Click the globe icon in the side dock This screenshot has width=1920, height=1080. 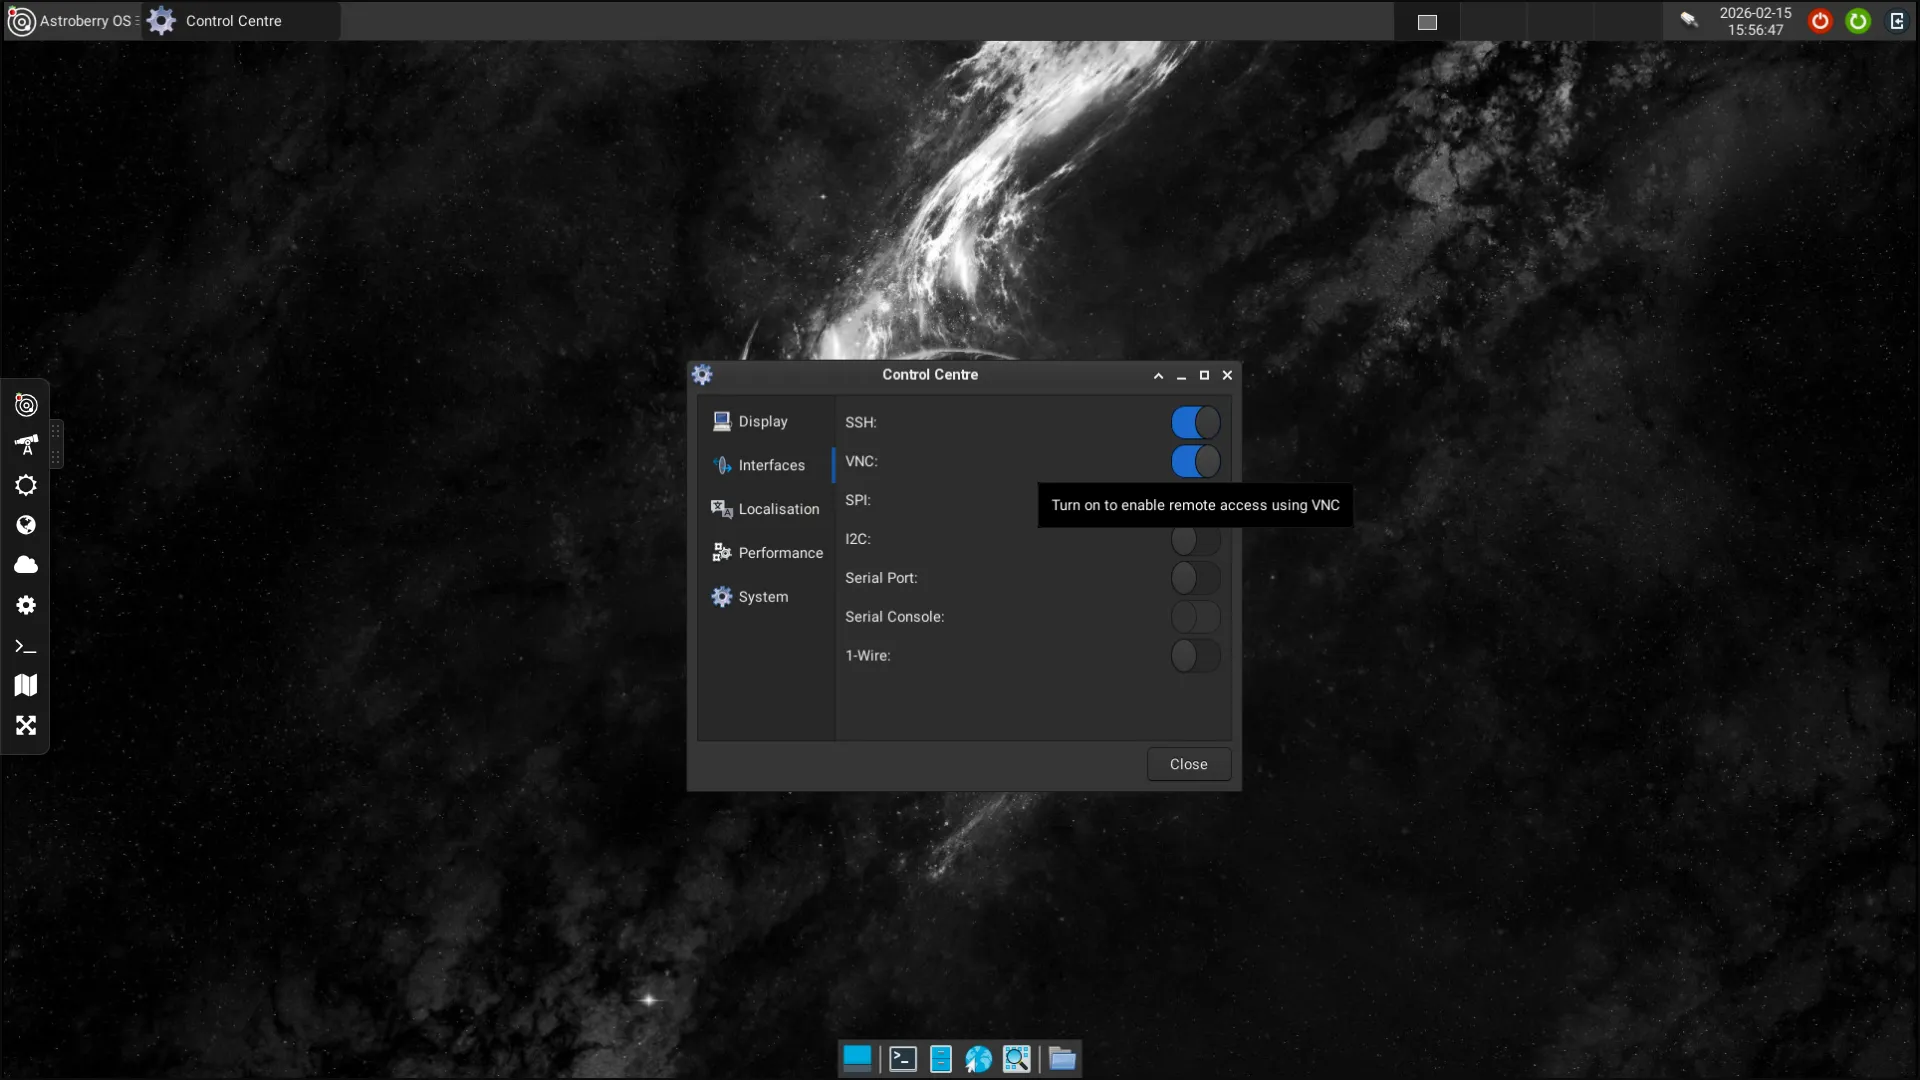pos(26,525)
